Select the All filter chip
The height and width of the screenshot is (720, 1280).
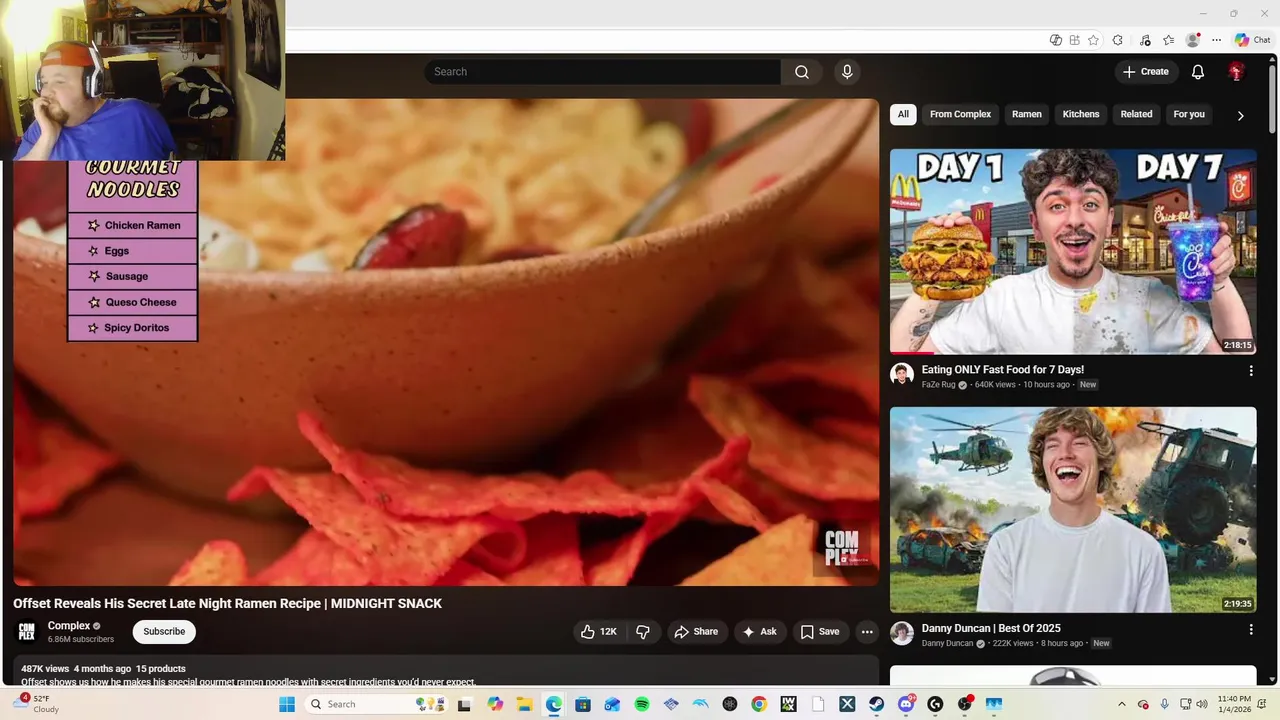(x=903, y=114)
